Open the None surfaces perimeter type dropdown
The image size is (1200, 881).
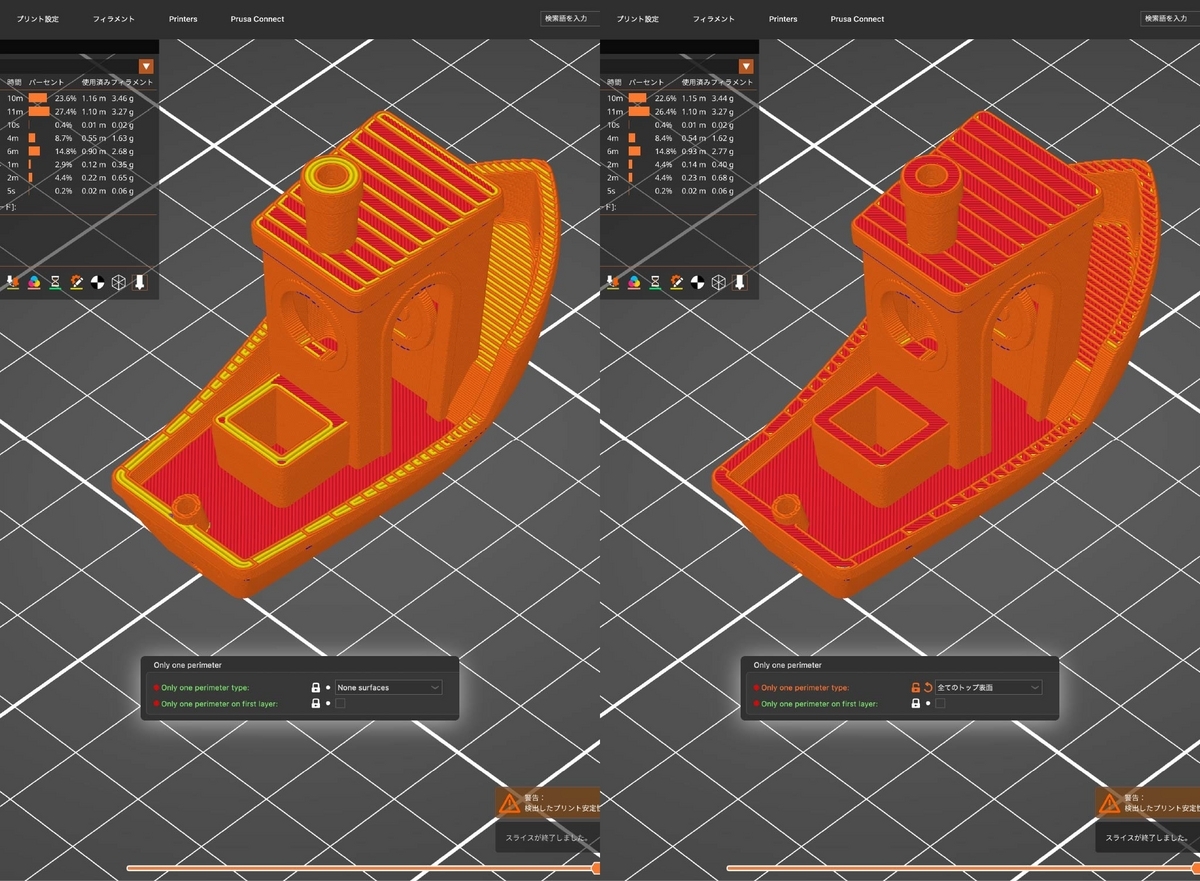(388, 688)
